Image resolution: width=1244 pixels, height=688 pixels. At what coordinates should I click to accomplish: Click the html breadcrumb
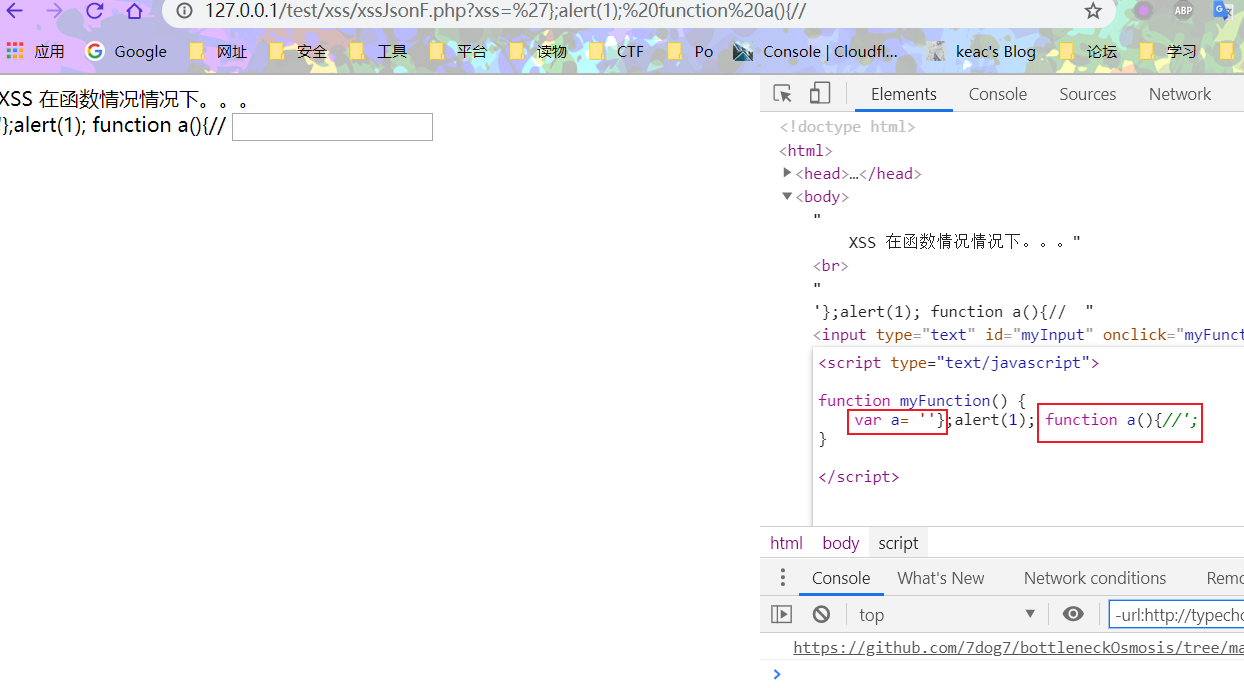[786, 543]
